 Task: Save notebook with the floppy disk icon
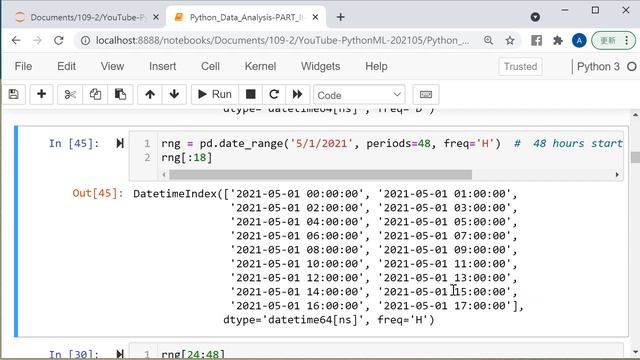[13, 94]
